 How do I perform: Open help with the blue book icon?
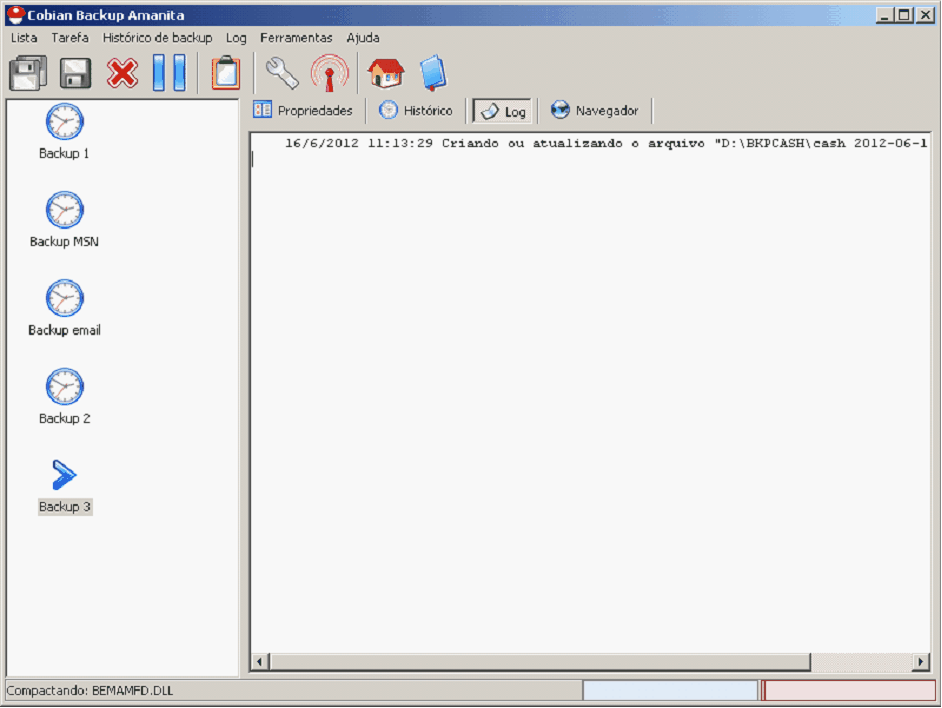click(x=433, y=73)
